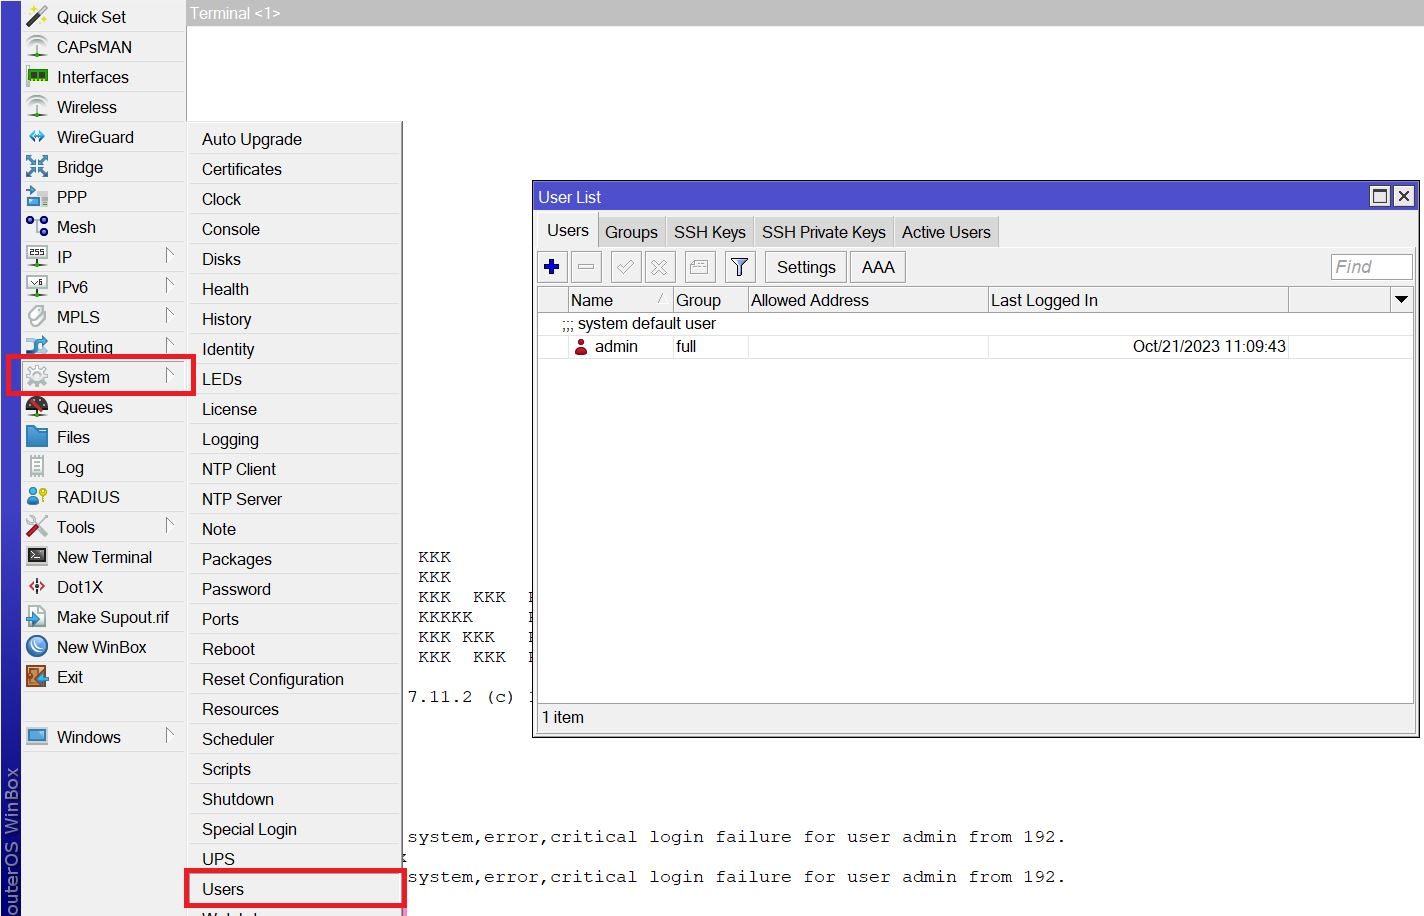Select Password in System submenu
The image size is (1424, 916).
point(295,589)
